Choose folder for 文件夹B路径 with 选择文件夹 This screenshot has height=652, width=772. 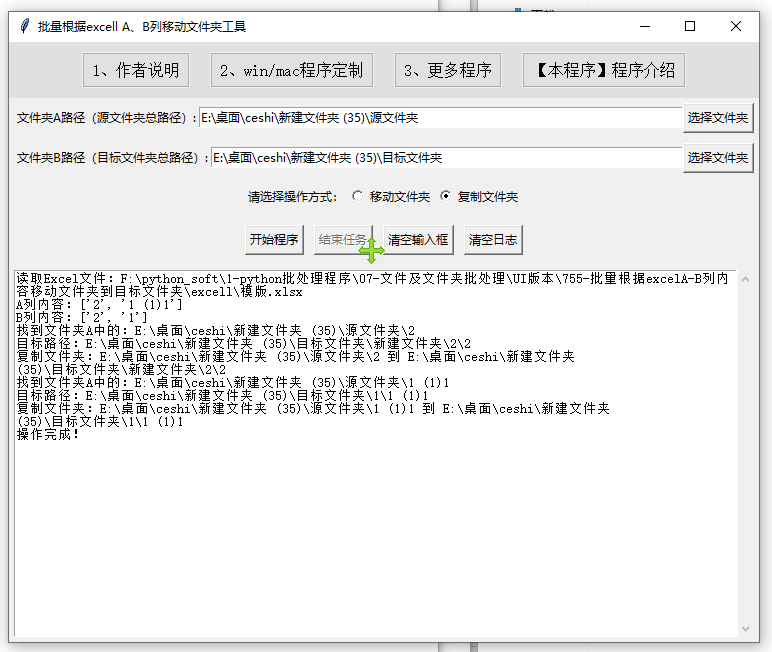(x=718, y=158)
